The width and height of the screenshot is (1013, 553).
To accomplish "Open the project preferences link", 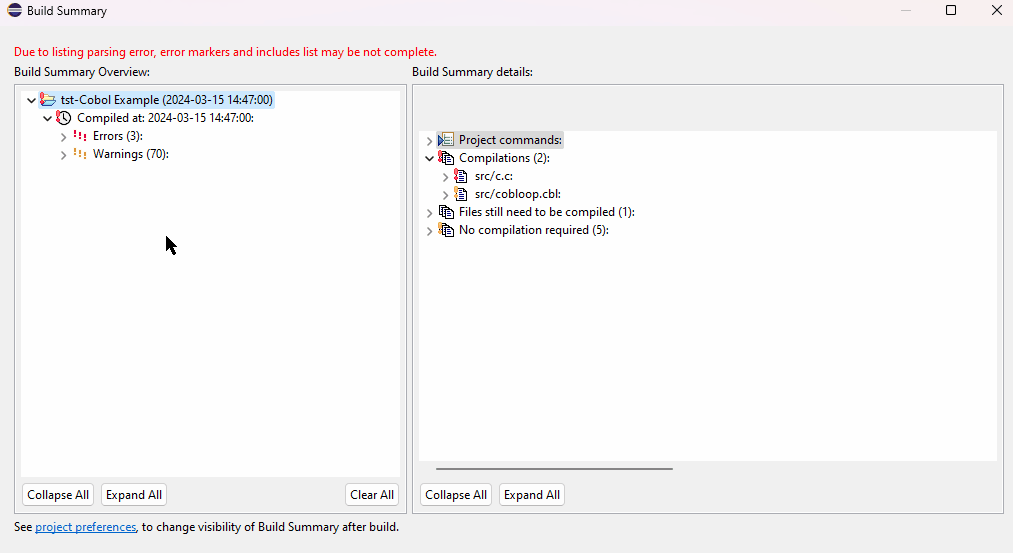I will click(85, 527).
